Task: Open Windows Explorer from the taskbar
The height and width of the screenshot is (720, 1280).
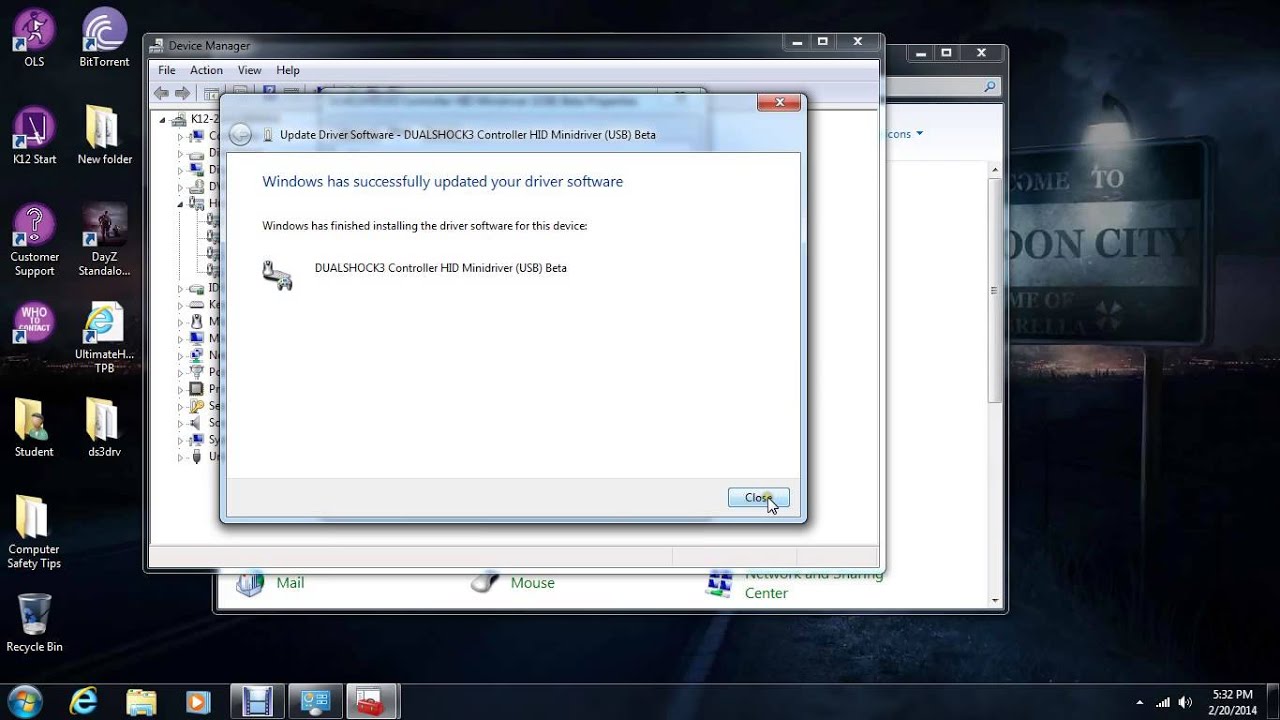Action: click(141, 702)
